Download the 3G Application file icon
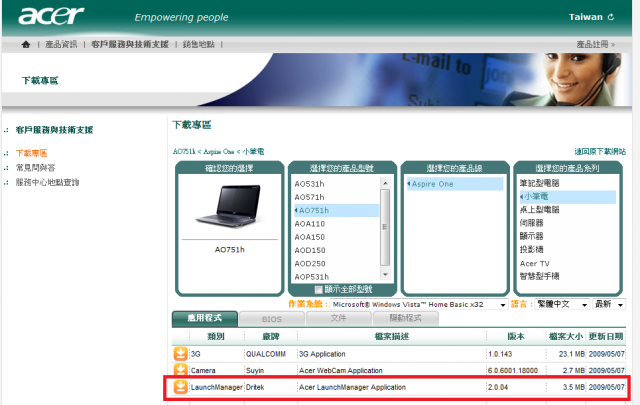Image resolution: width=640 pixels, height=405 pixels. point(180,354)
